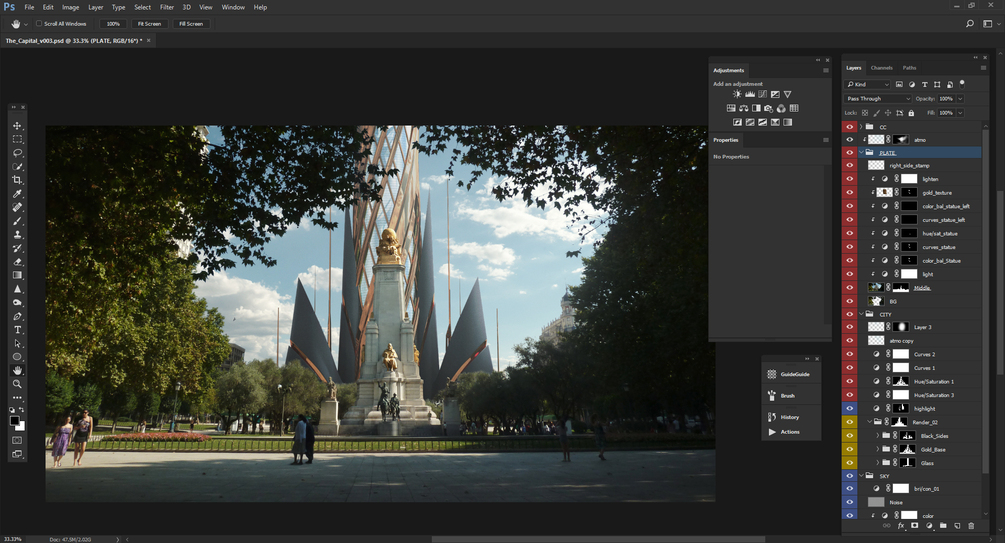Viewport: 1005px width, 543px height.
Task: Toggle visibility of PLATE group
Action: (x=849, y=153)
